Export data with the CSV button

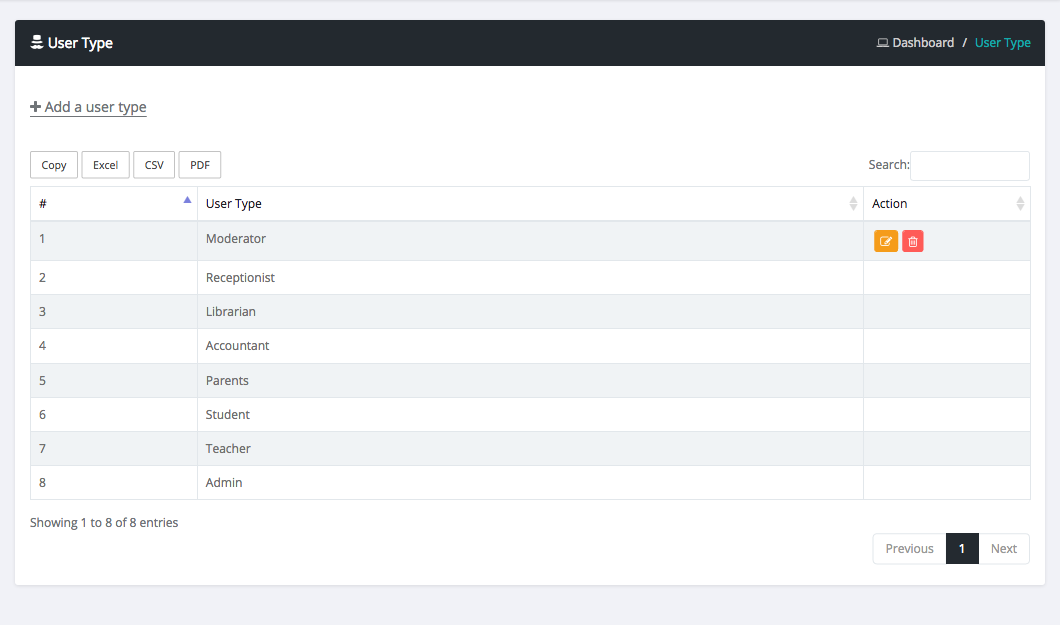pyautogui.click(x=153, y=164)
